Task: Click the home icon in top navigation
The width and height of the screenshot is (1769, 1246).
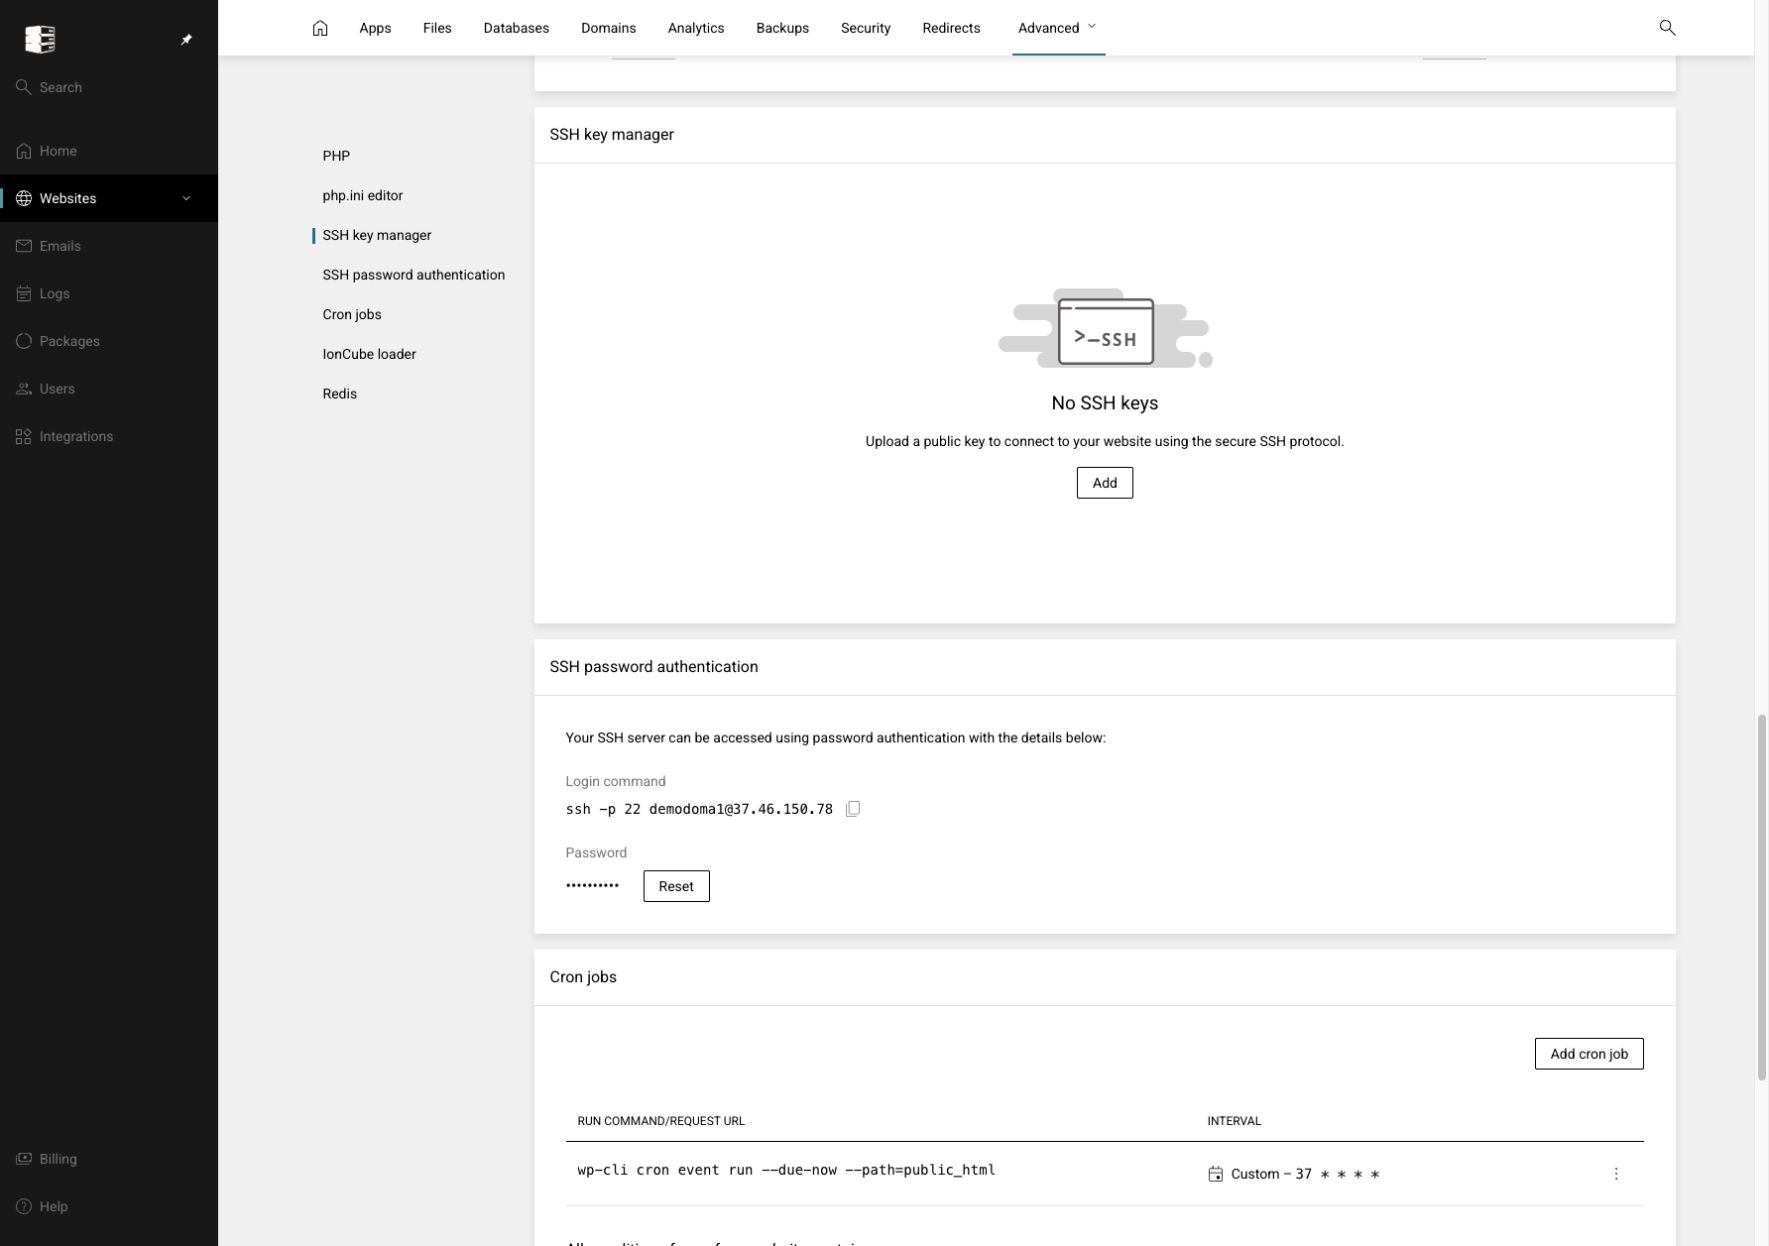Action: pyautogui.click(x=320, y=28)
